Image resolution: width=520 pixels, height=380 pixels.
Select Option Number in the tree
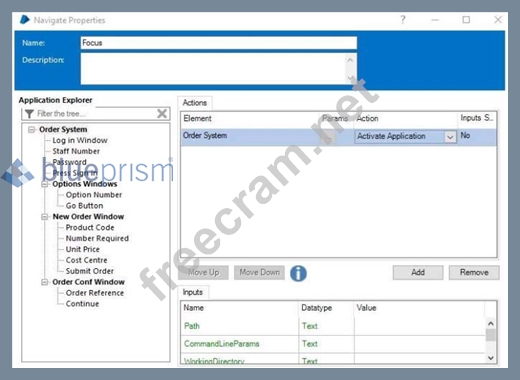click(94, 195)
